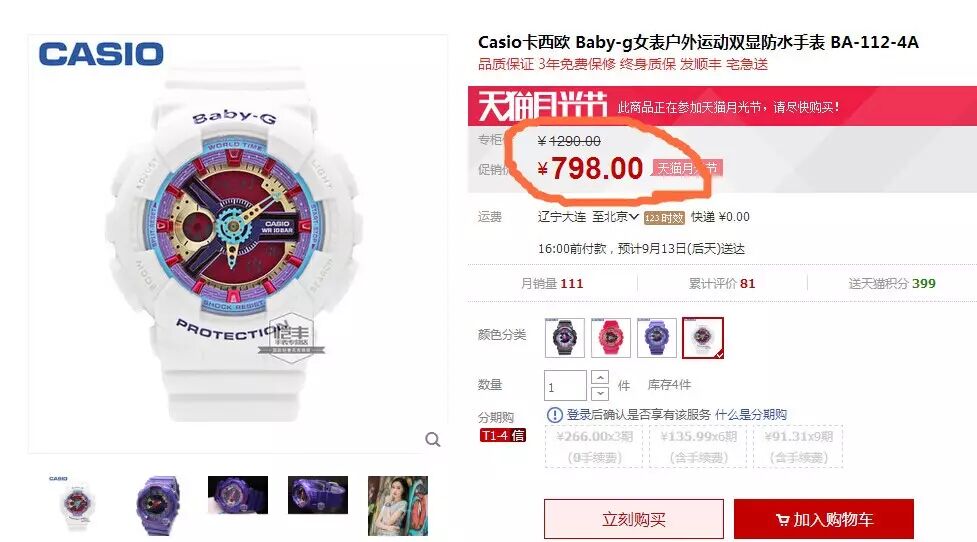Decrease quantity with the down arrow
This screenshot has width=977, height=542.
click(599, 393)
